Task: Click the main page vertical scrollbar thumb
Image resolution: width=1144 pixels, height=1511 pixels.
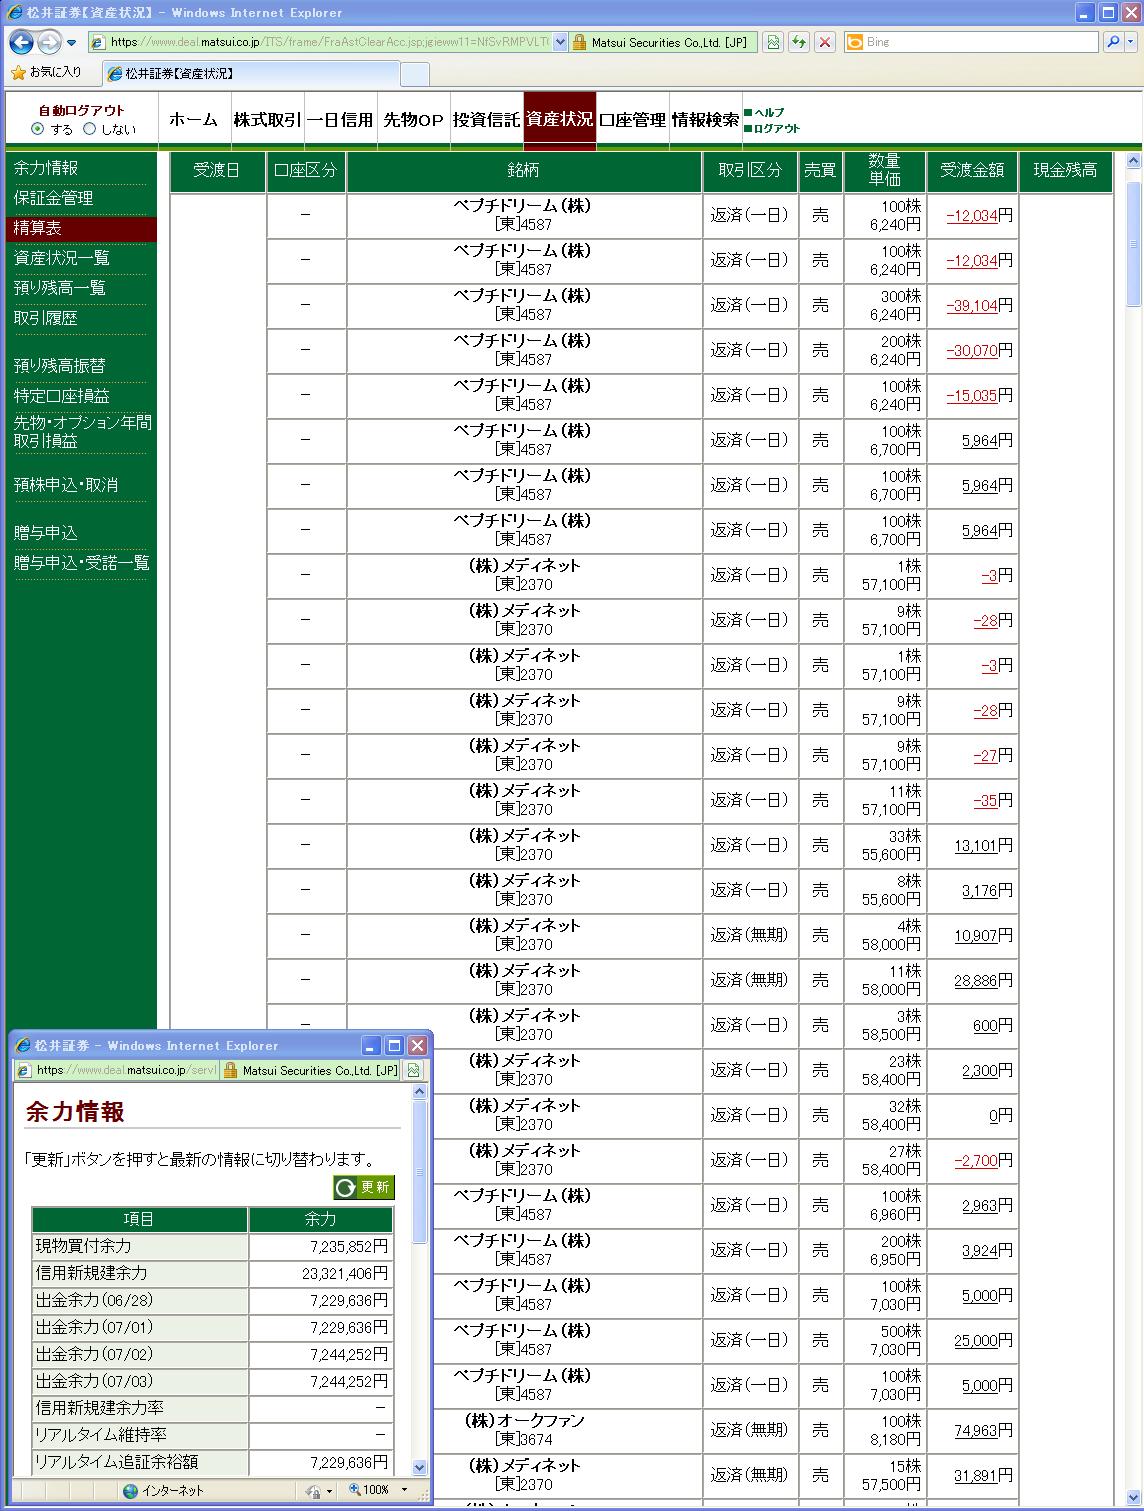Action: pyautogui.click(x=1133, y=243)
